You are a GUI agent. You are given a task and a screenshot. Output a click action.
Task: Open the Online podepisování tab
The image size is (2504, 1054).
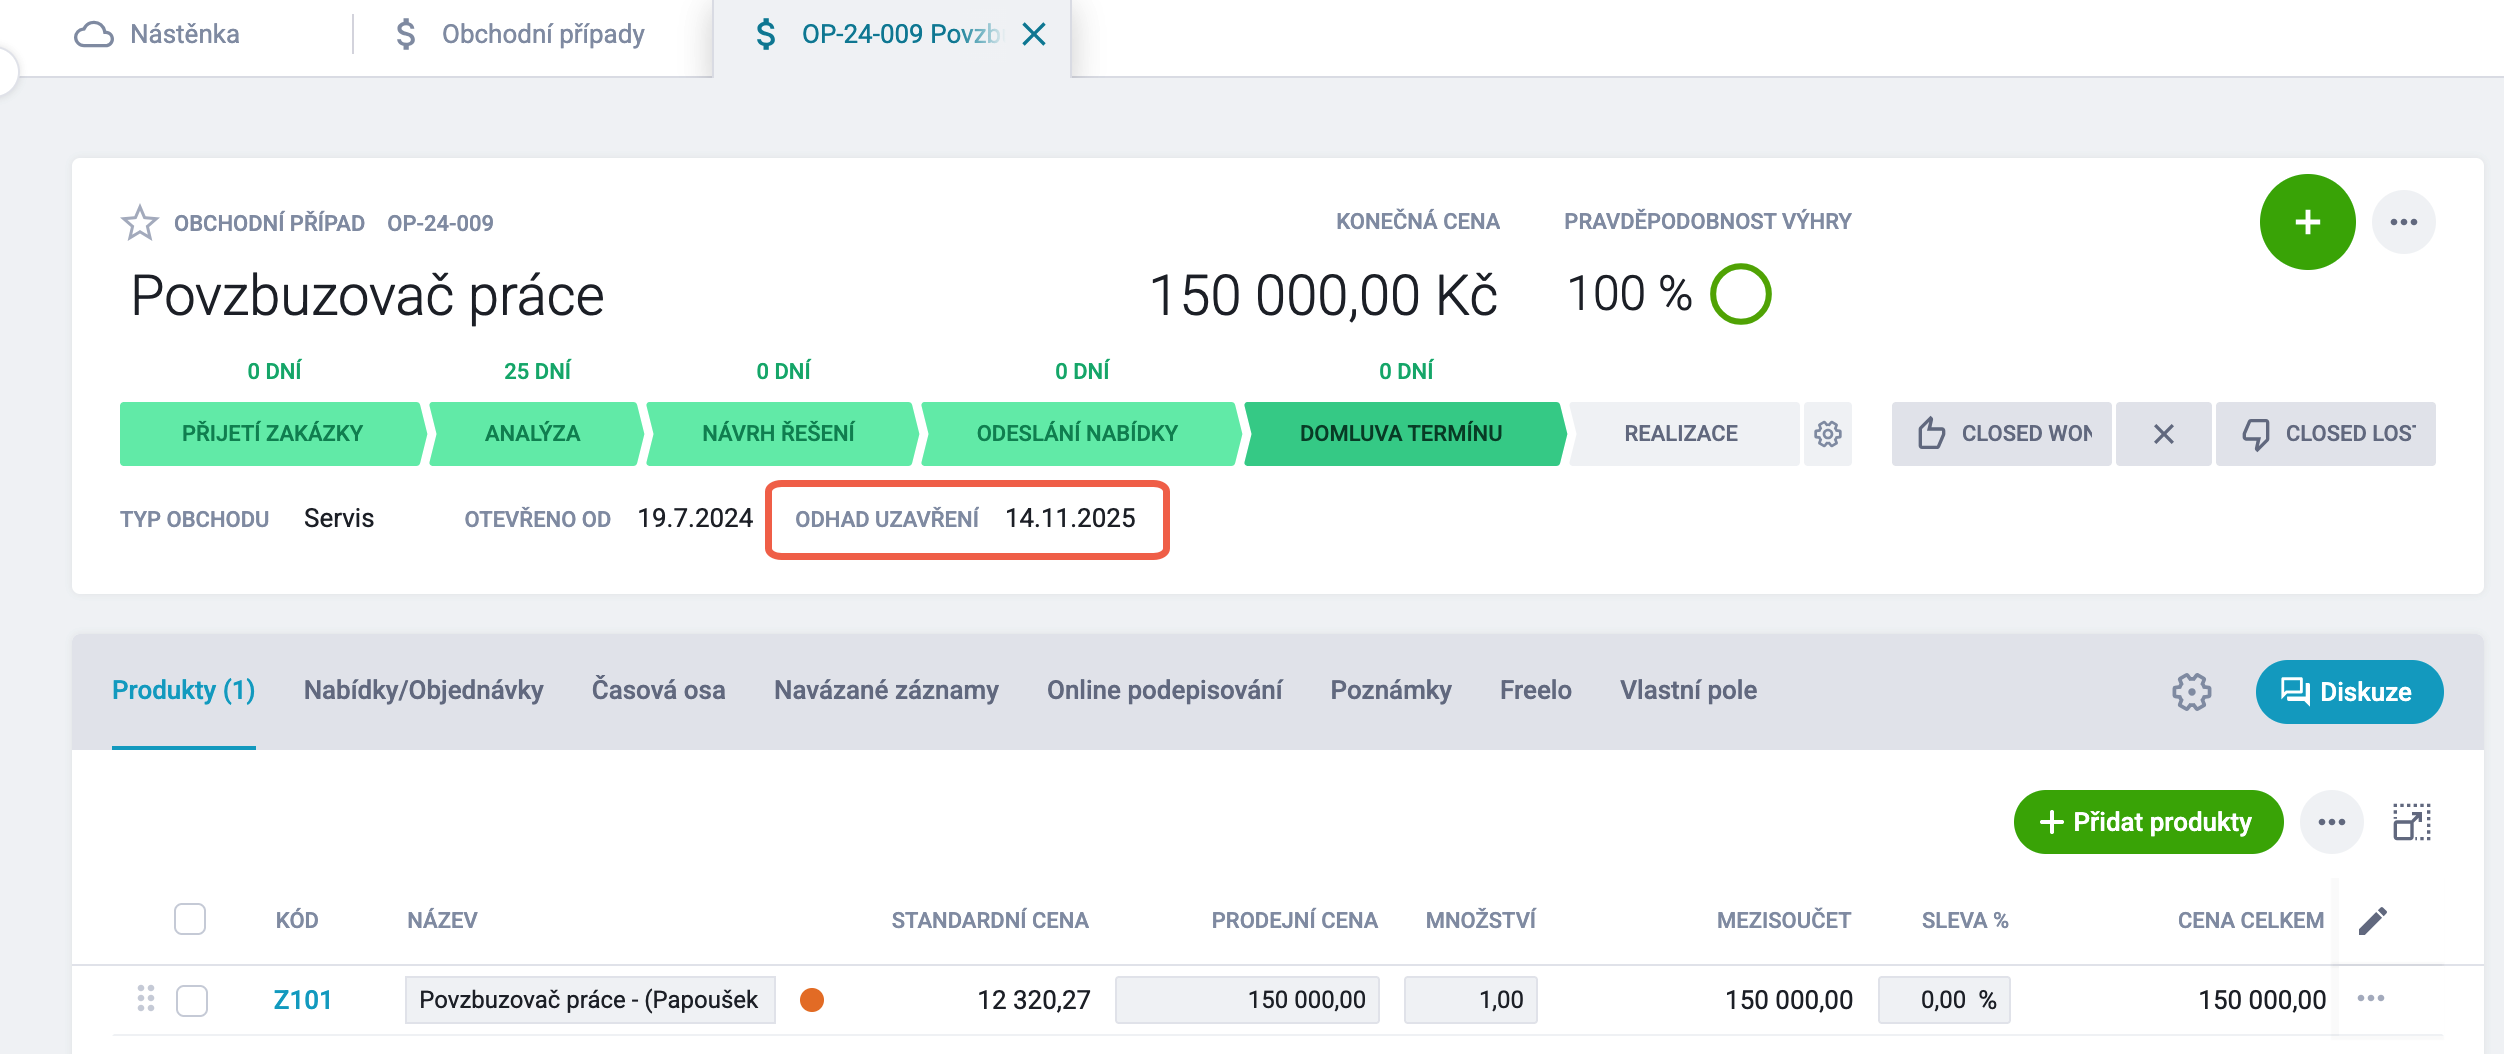pos(1164,690)
